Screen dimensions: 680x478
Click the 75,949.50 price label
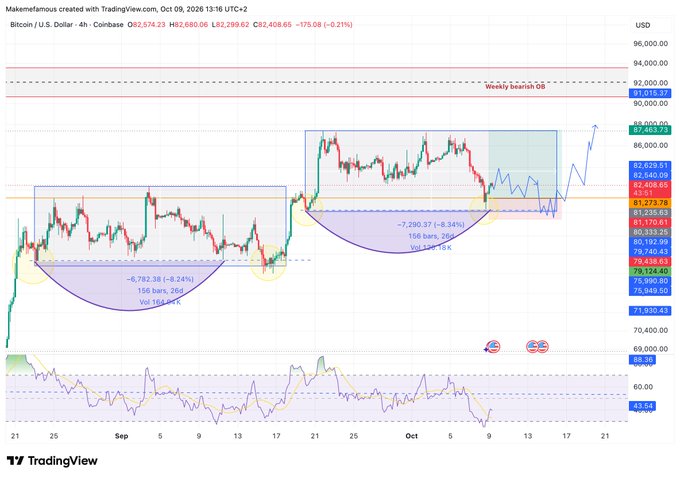(650, 291)
